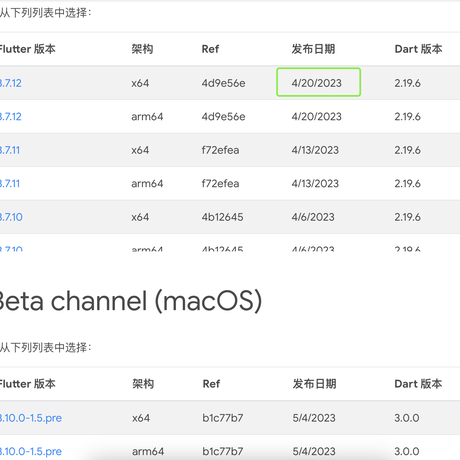Image resolution: width=460 pixels, height=460 pixels.
Task: Click the Ref header in the top table
Action: click(x=210, y=49)
